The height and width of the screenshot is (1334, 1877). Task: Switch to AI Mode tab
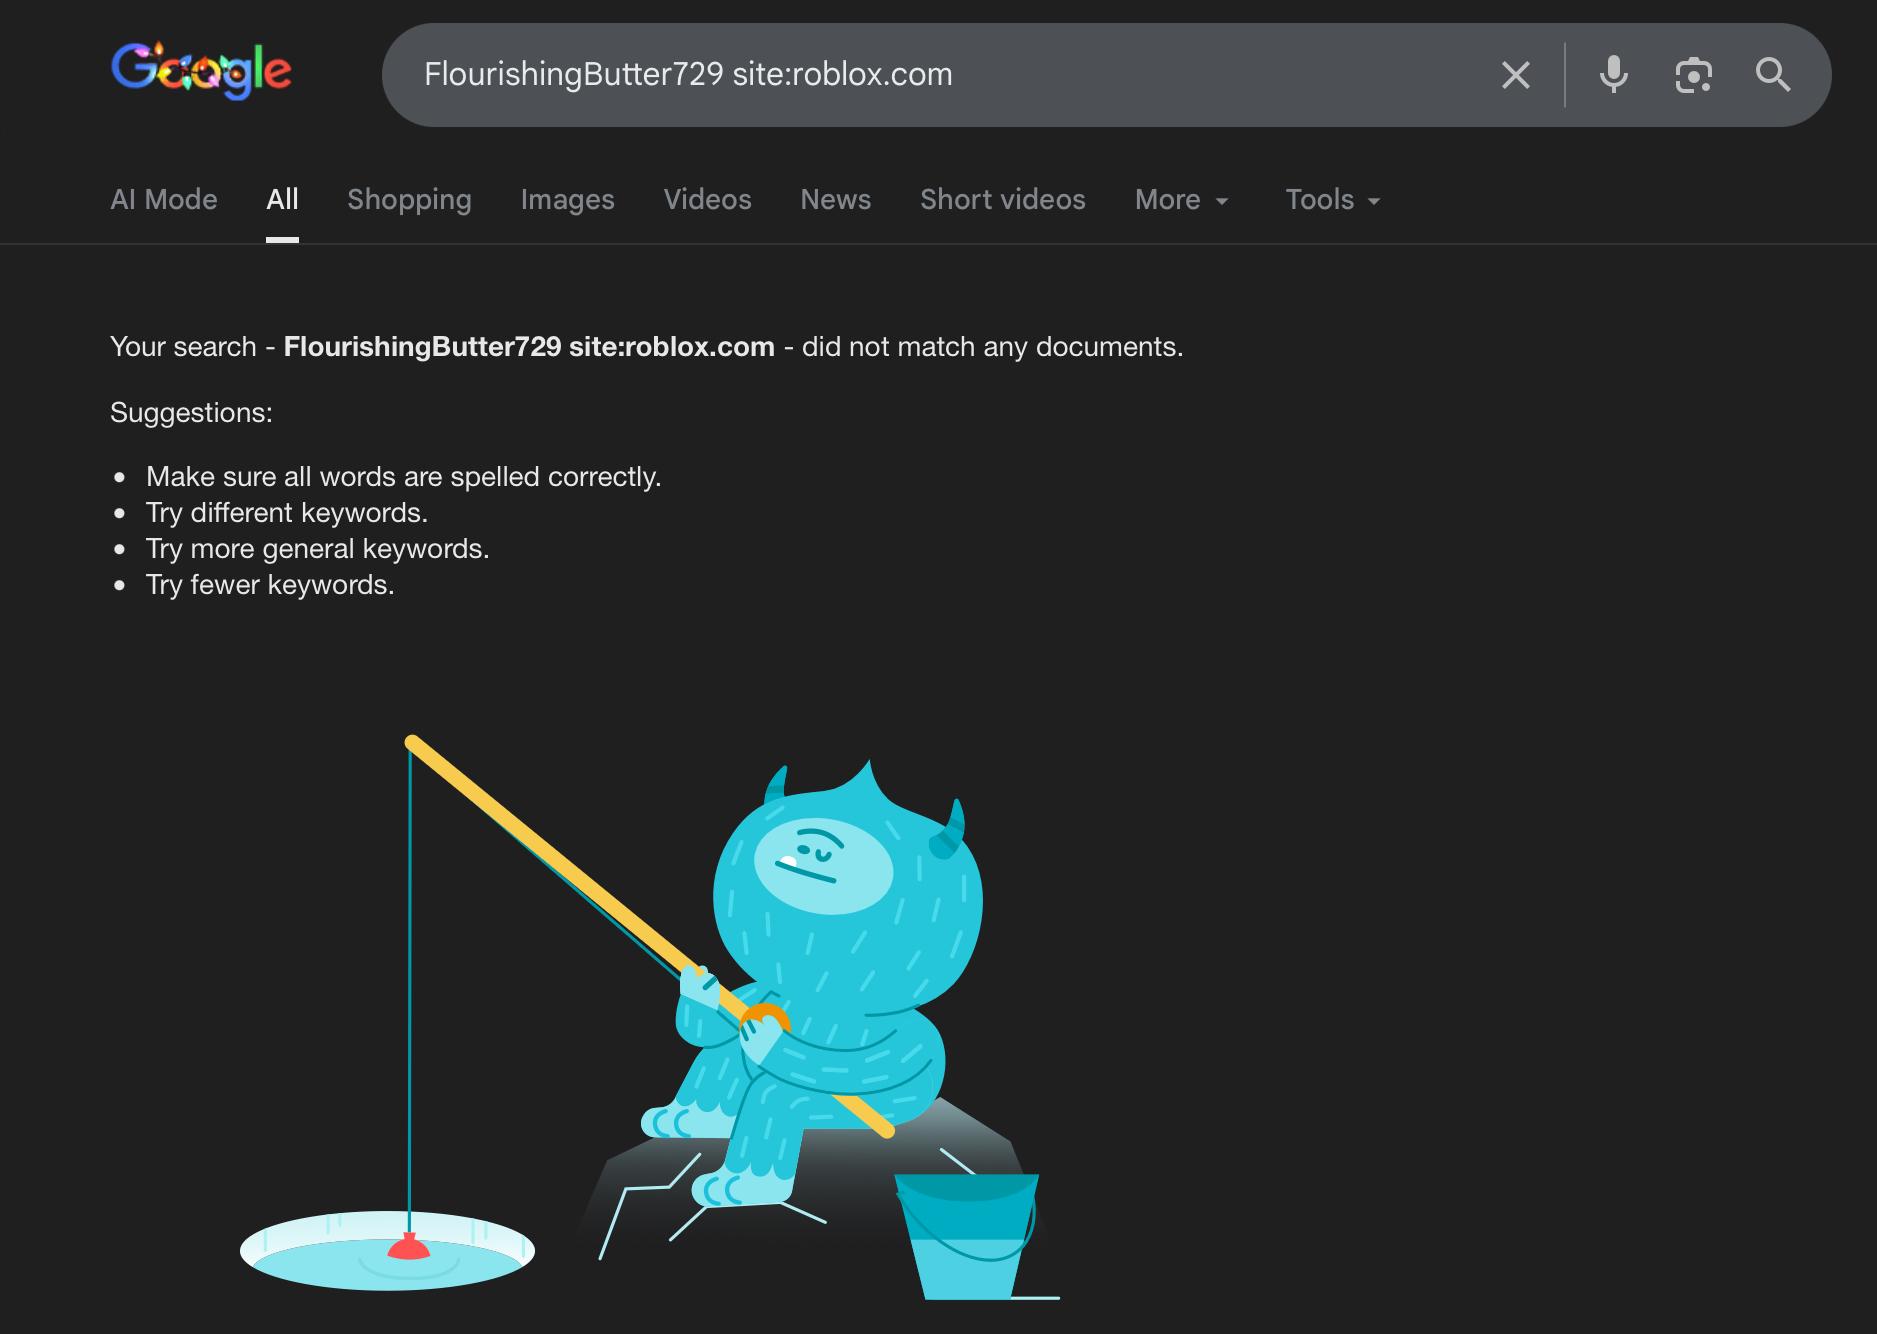click(x=164, y=200)
